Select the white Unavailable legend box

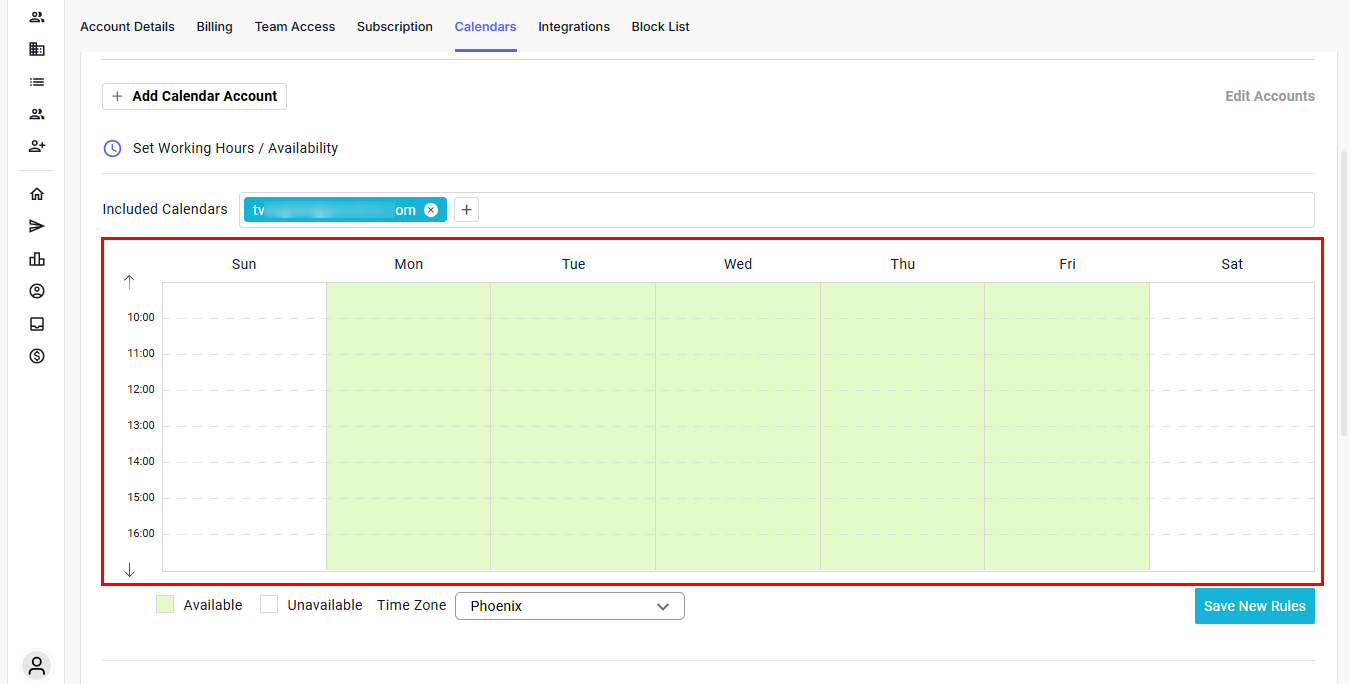click(269, 605)
